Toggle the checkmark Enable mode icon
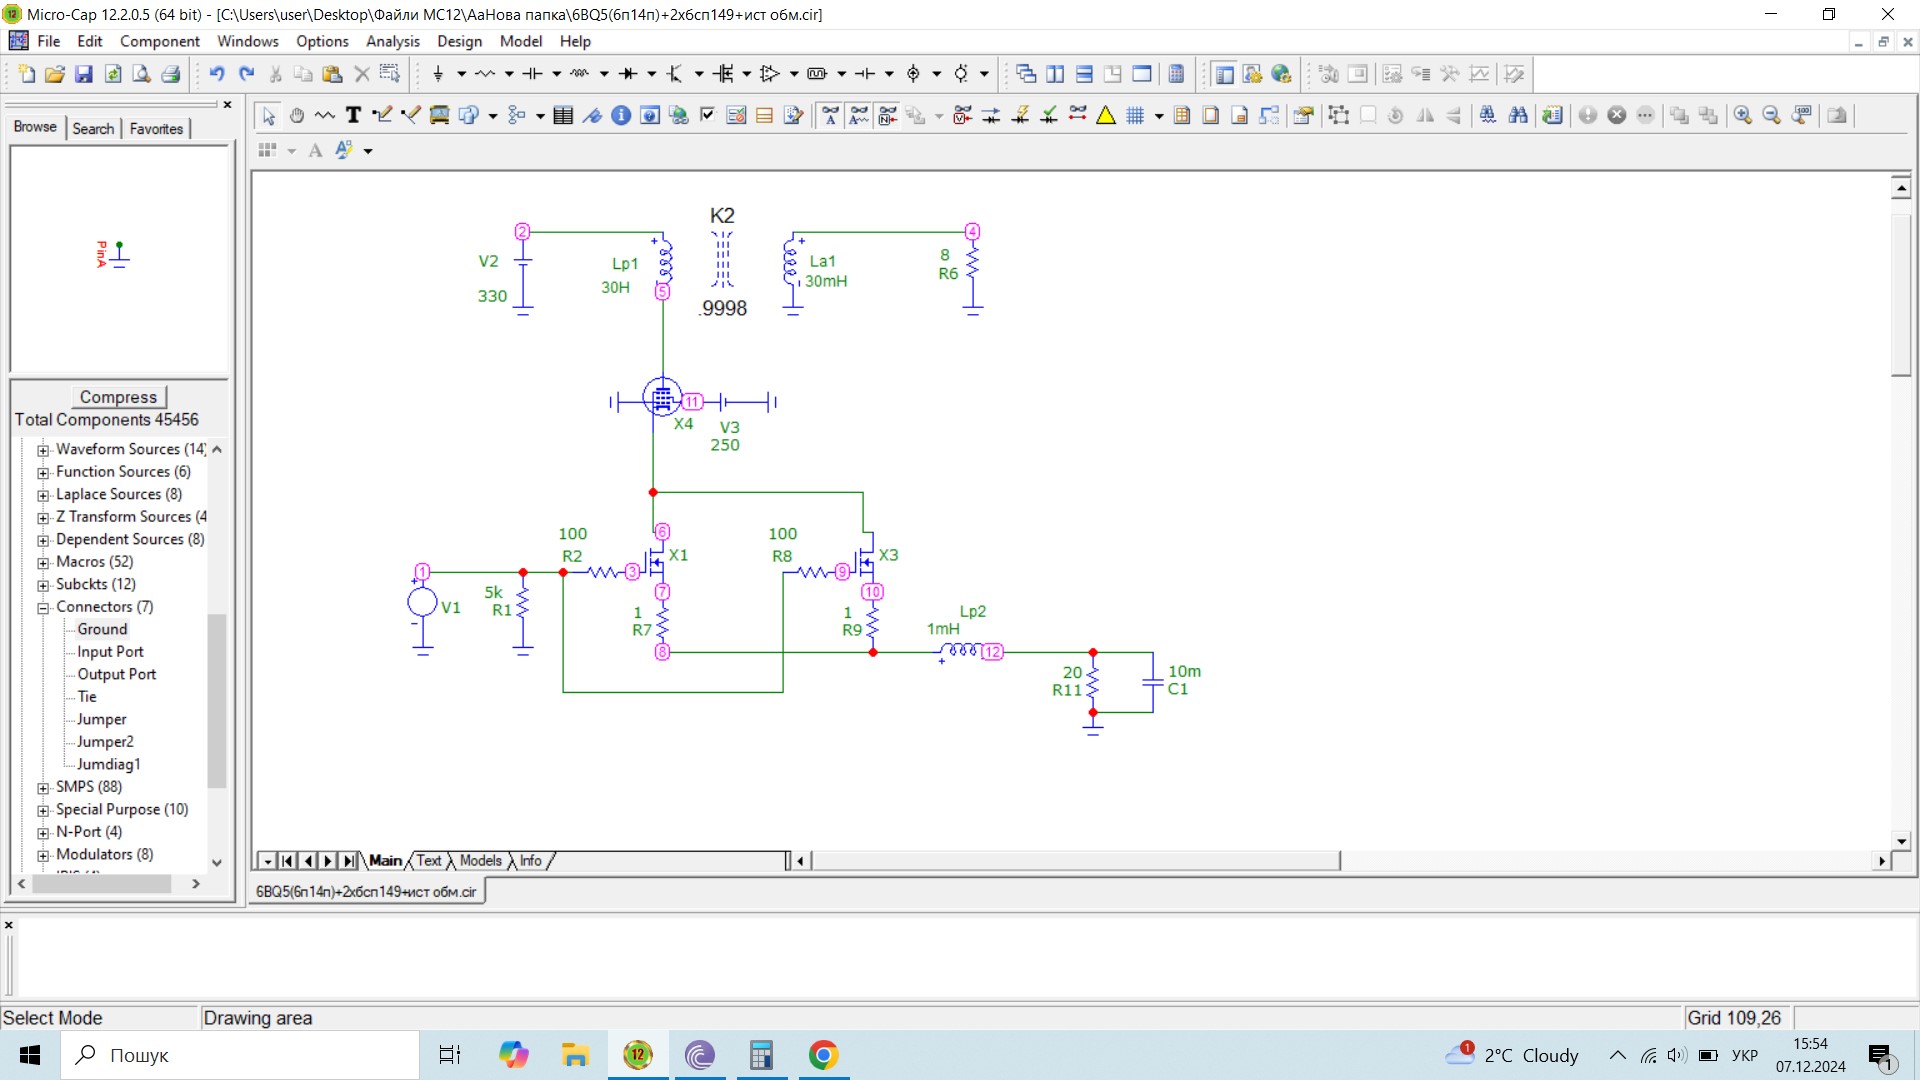The image size is (1920, 1080). point(707,115)
